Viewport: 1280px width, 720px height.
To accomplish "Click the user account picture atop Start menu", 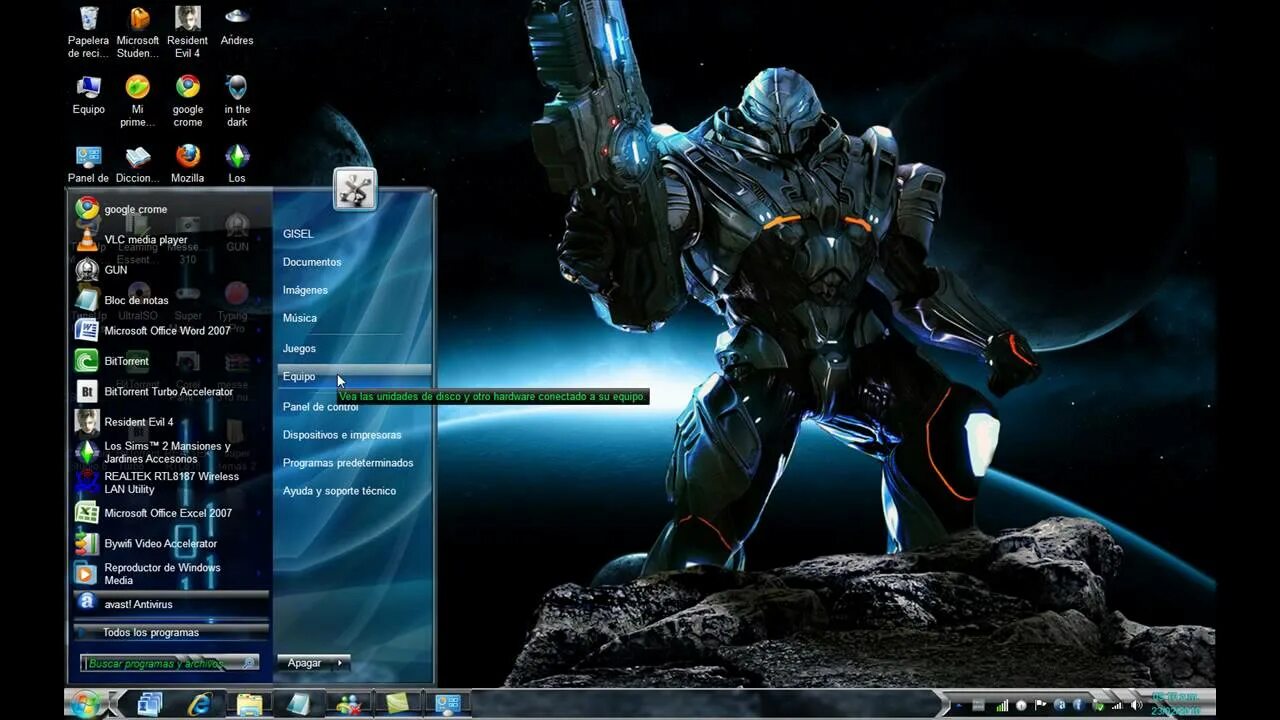I will [355, 190].
